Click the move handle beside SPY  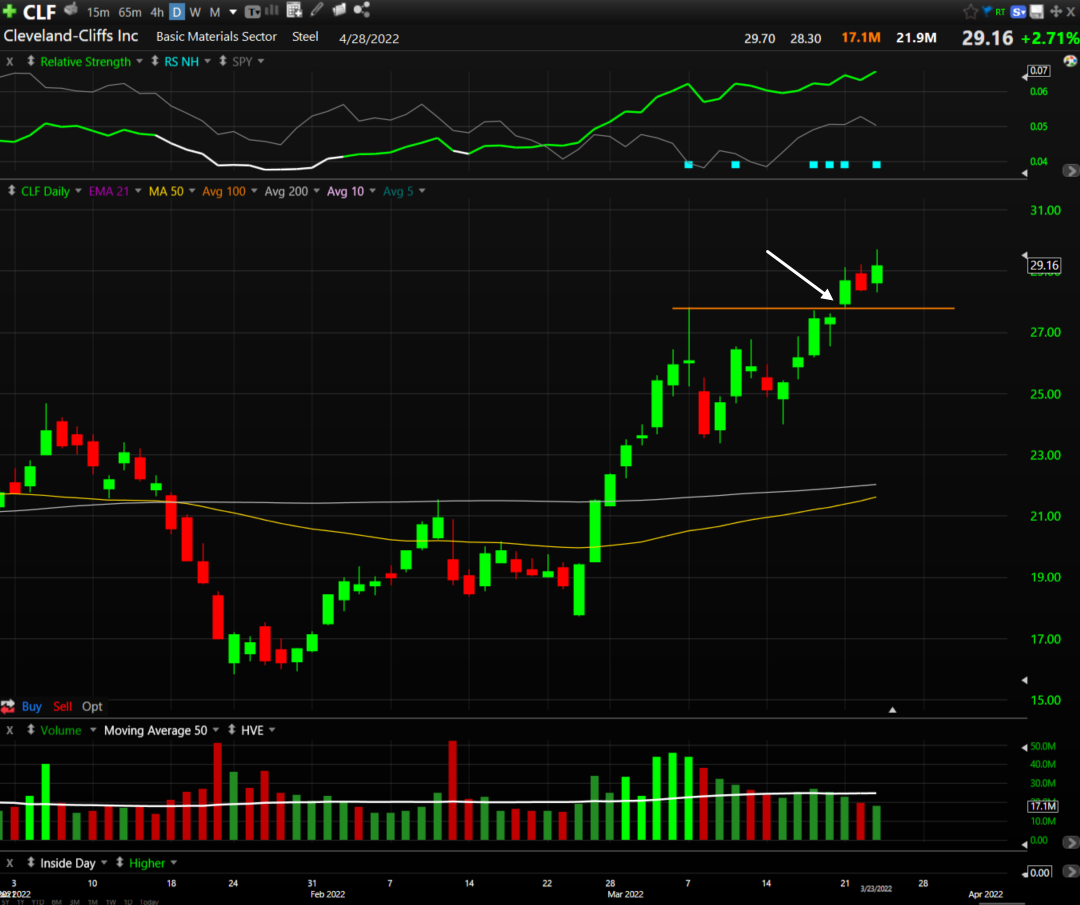(222, 61)
